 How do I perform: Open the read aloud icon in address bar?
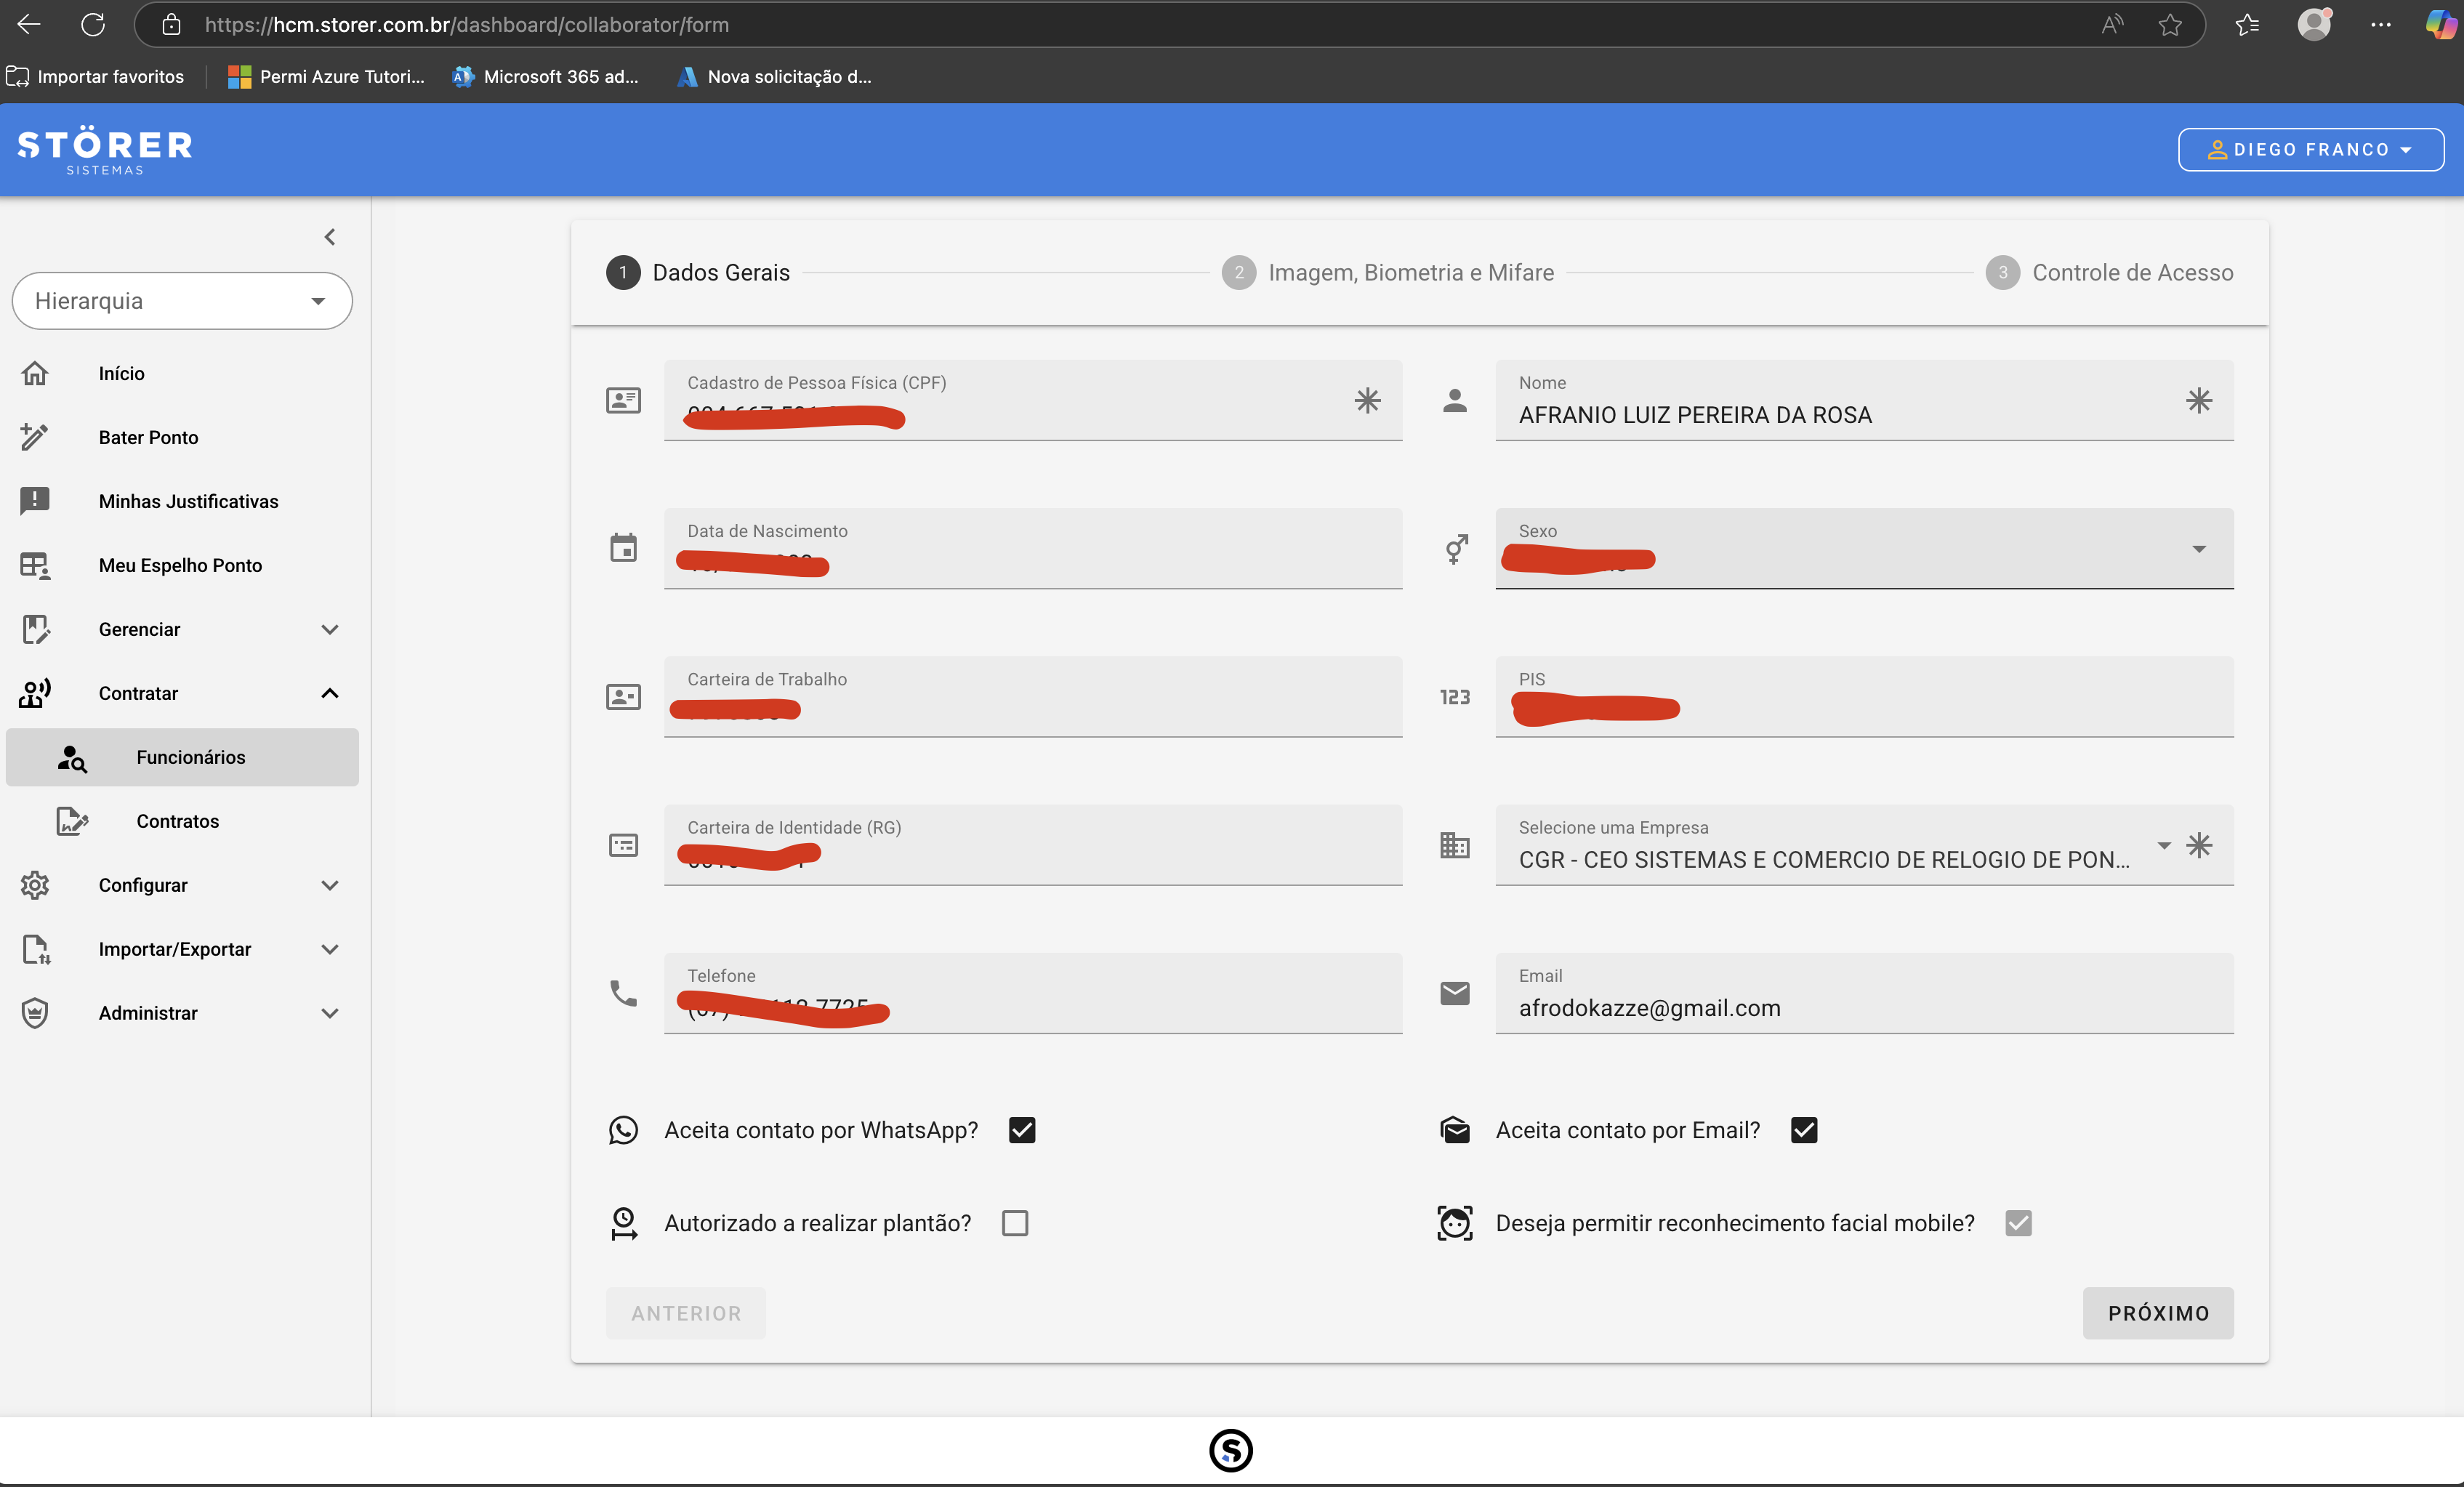pos(2112,25)
